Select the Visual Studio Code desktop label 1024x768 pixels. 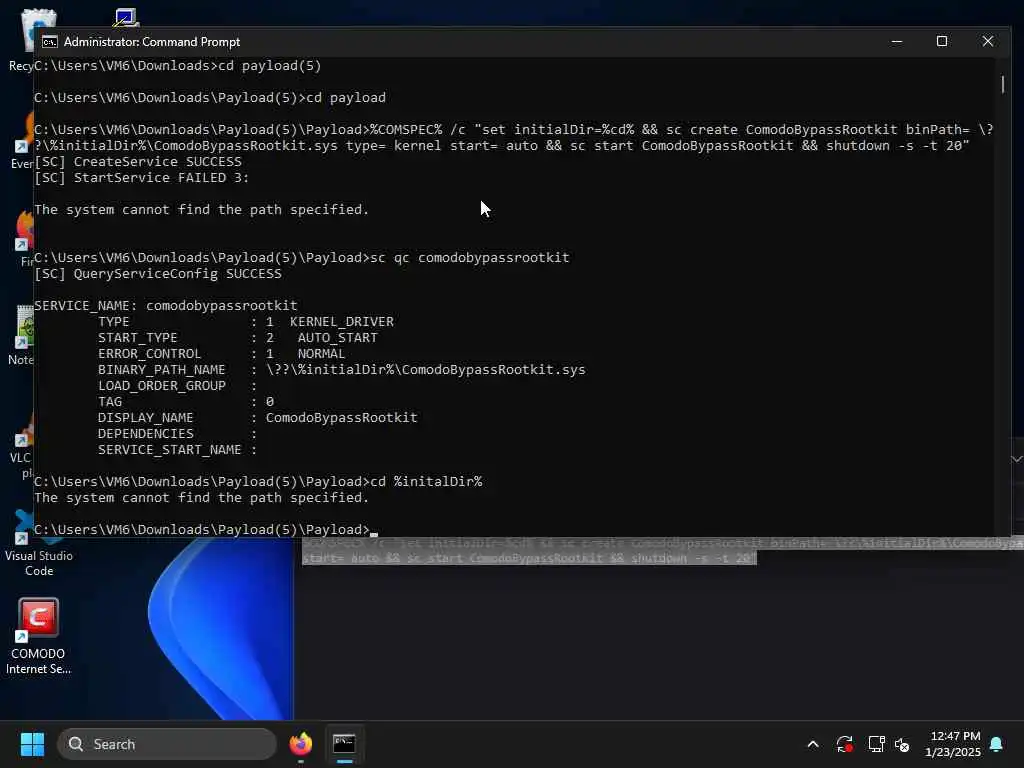pos(39,563)
